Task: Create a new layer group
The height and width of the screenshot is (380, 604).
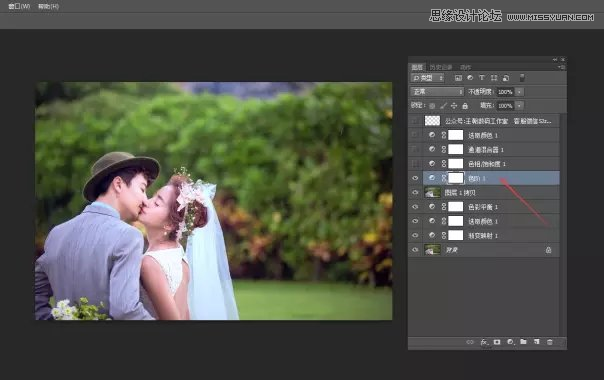Action: (523, 341)
